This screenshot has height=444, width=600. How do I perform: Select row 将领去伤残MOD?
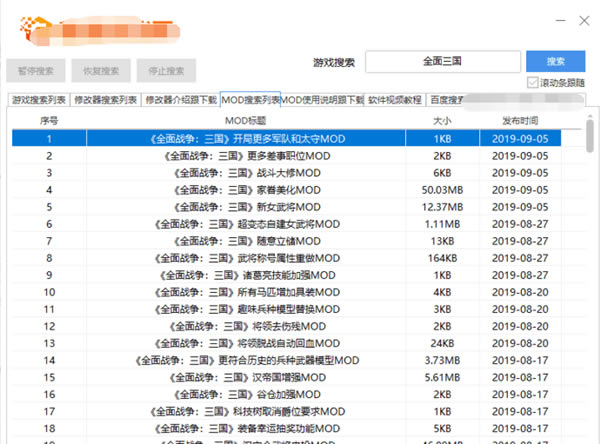tap(286, 326)
